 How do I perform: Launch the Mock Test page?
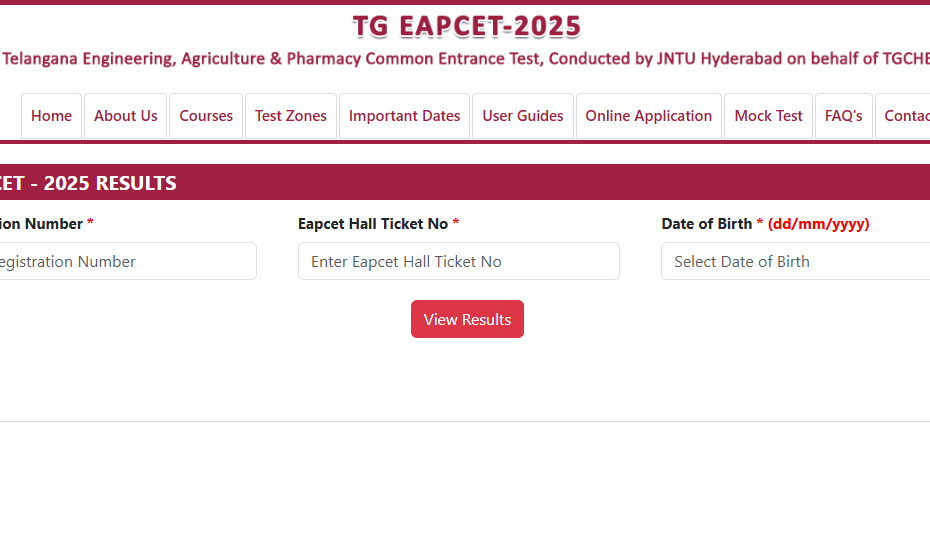click(x=768, y=116)
